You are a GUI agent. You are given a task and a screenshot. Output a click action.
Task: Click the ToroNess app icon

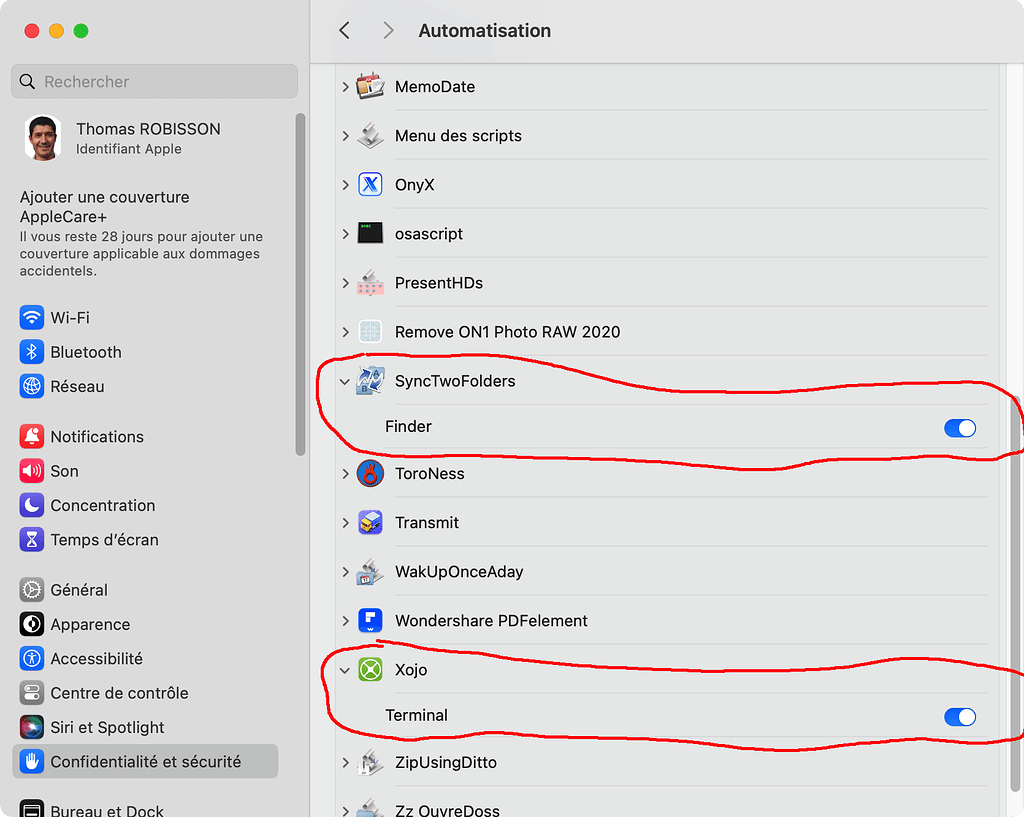click(x=370, y=473)
